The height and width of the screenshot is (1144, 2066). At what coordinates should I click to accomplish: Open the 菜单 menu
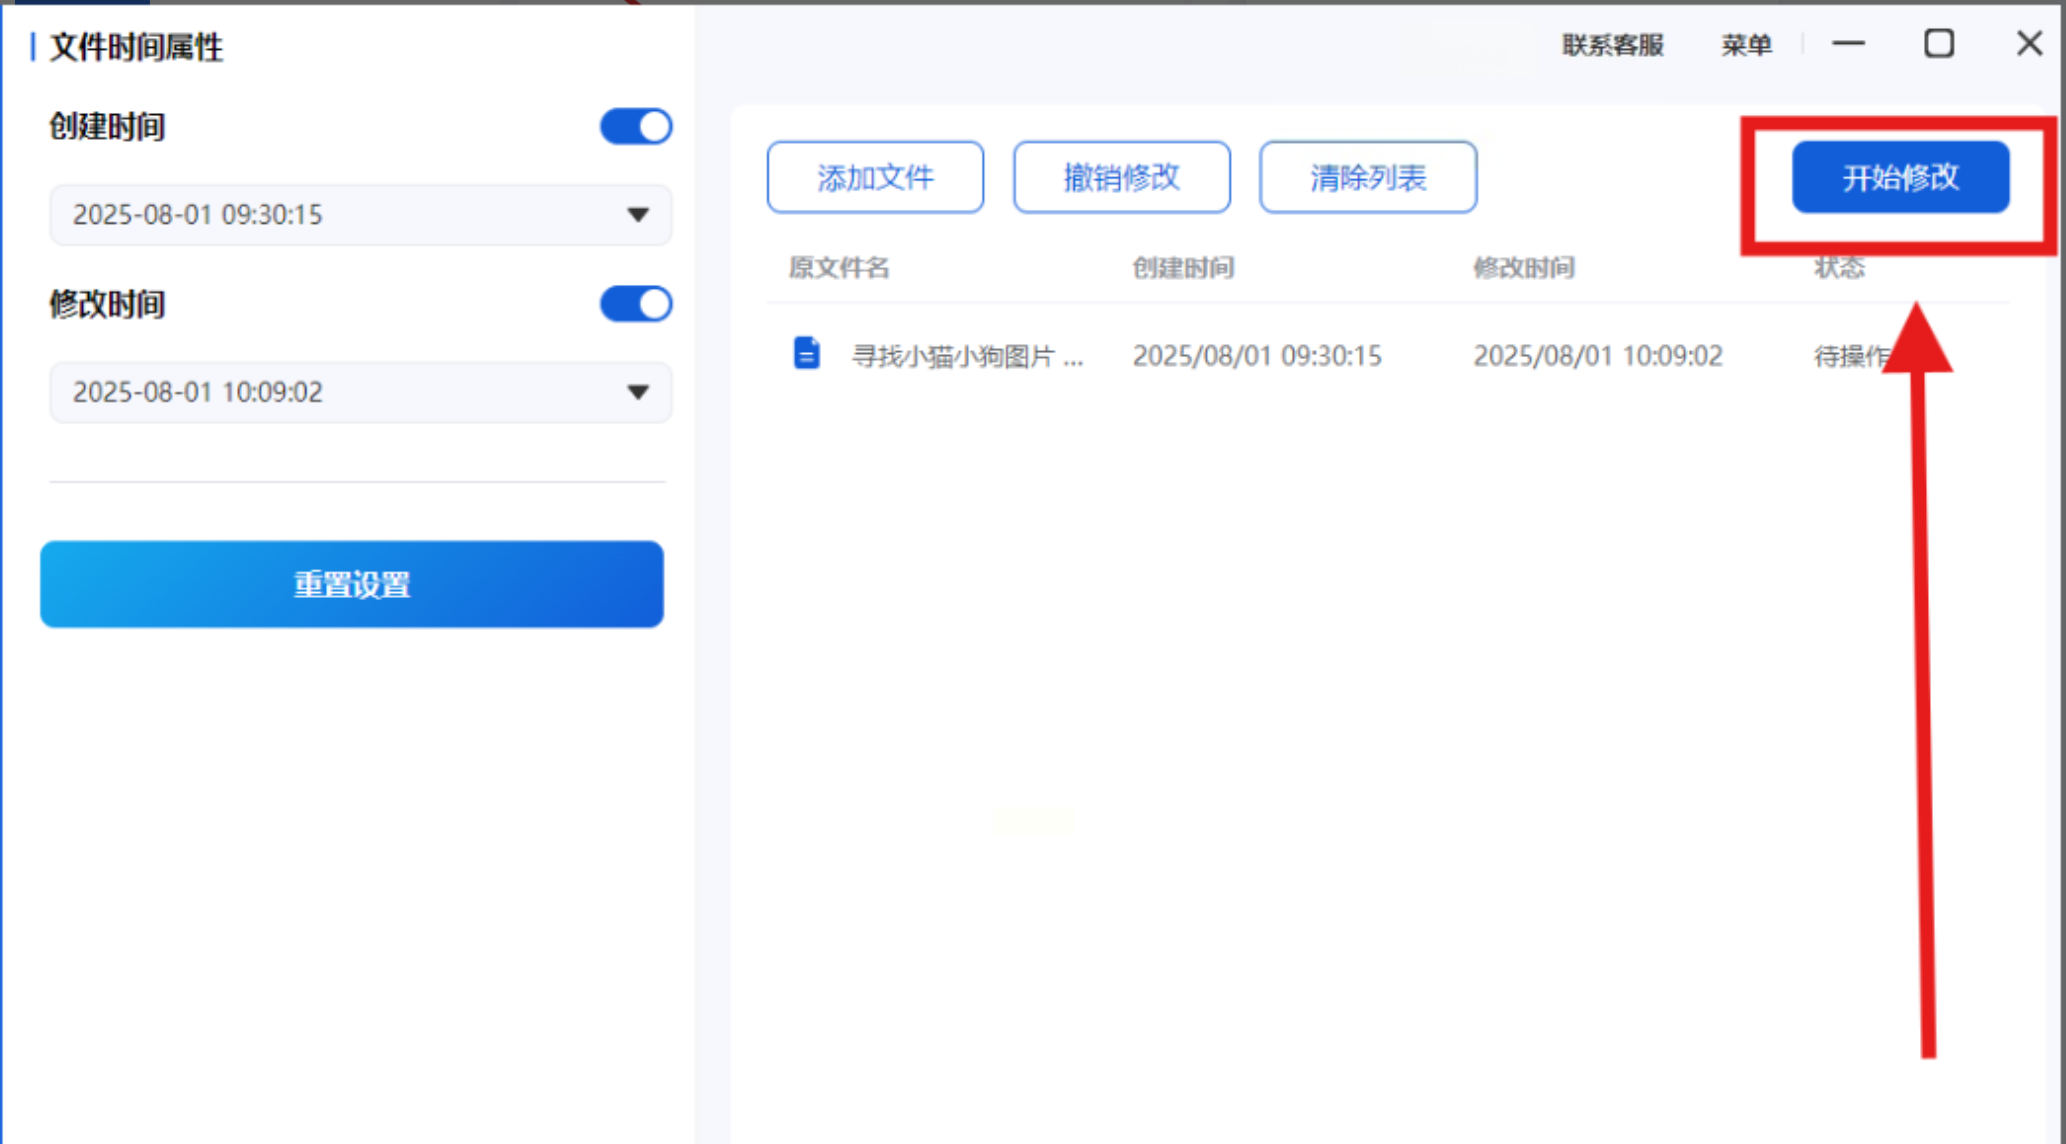pos(1746,45)
